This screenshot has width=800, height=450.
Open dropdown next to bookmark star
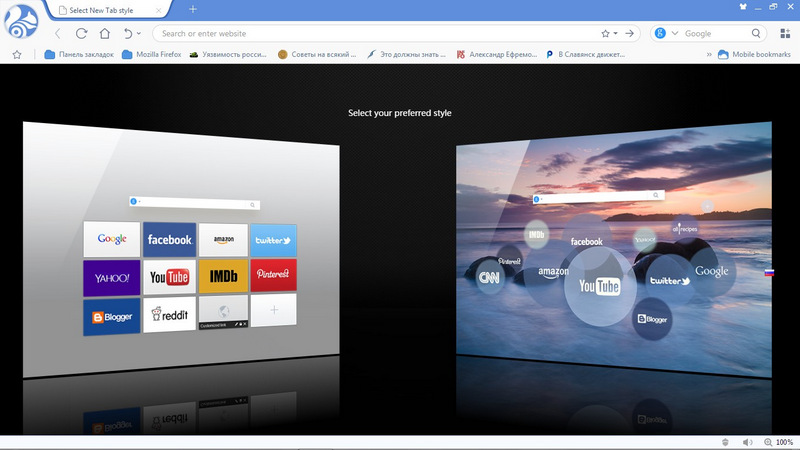615,34
